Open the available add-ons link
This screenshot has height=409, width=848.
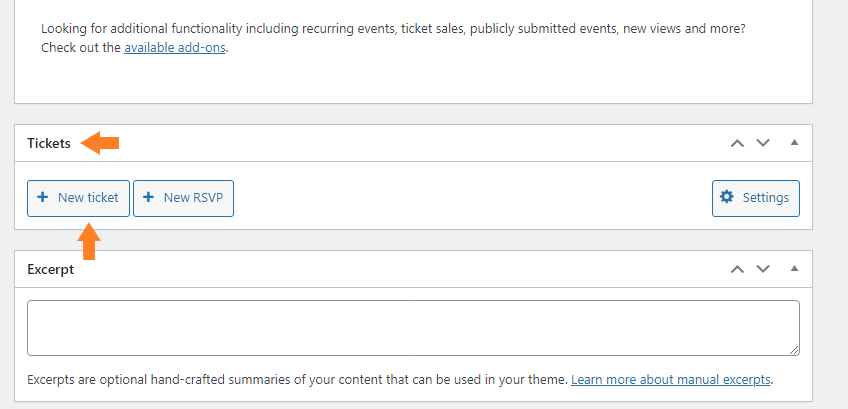(175, 48)
